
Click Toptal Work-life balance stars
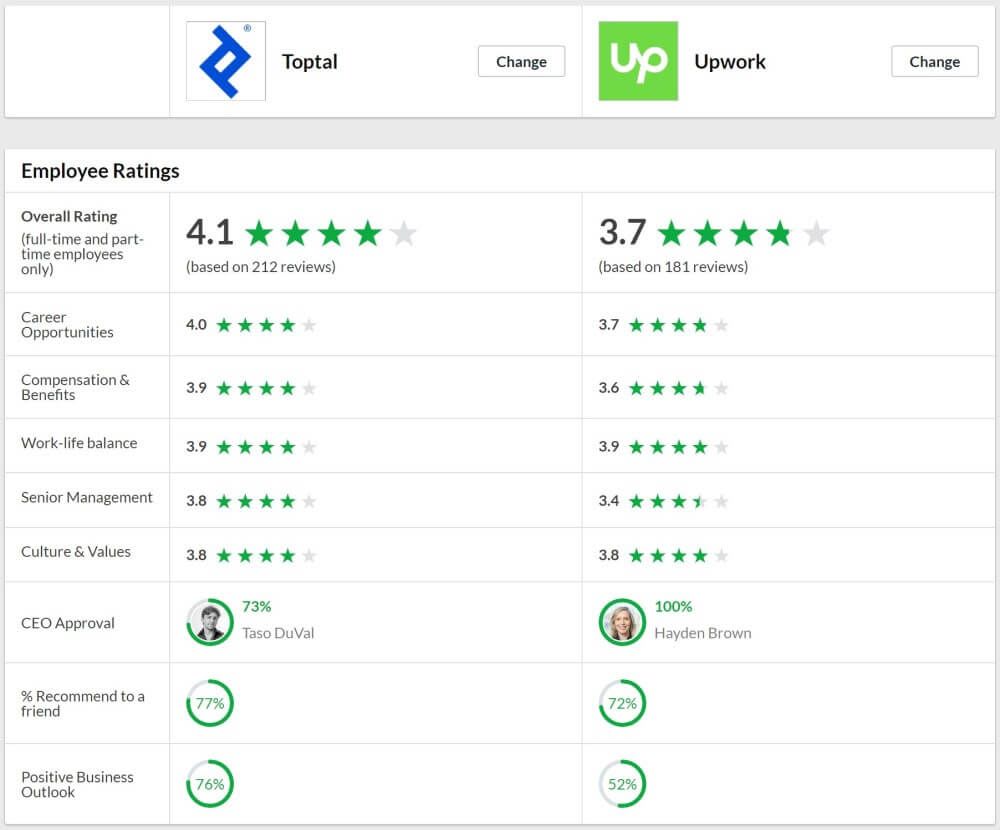pos(267,447)
